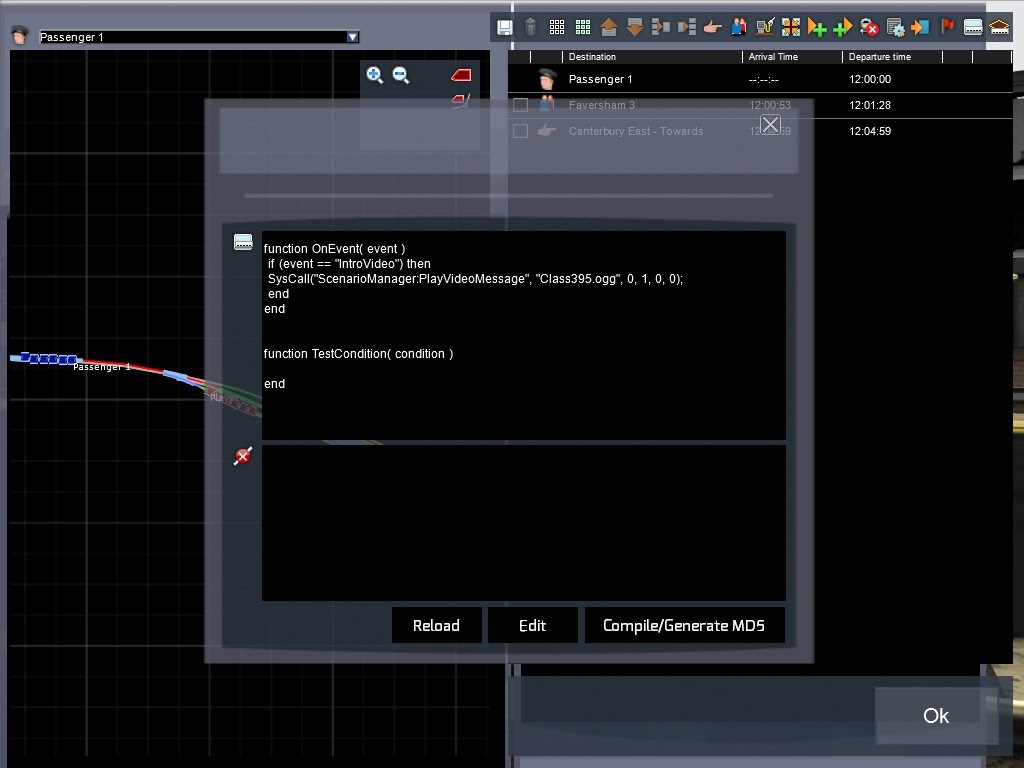The image size is (1024, 768).
Task: Zoom in on the 2D map
Action: [x=375, y=75]
